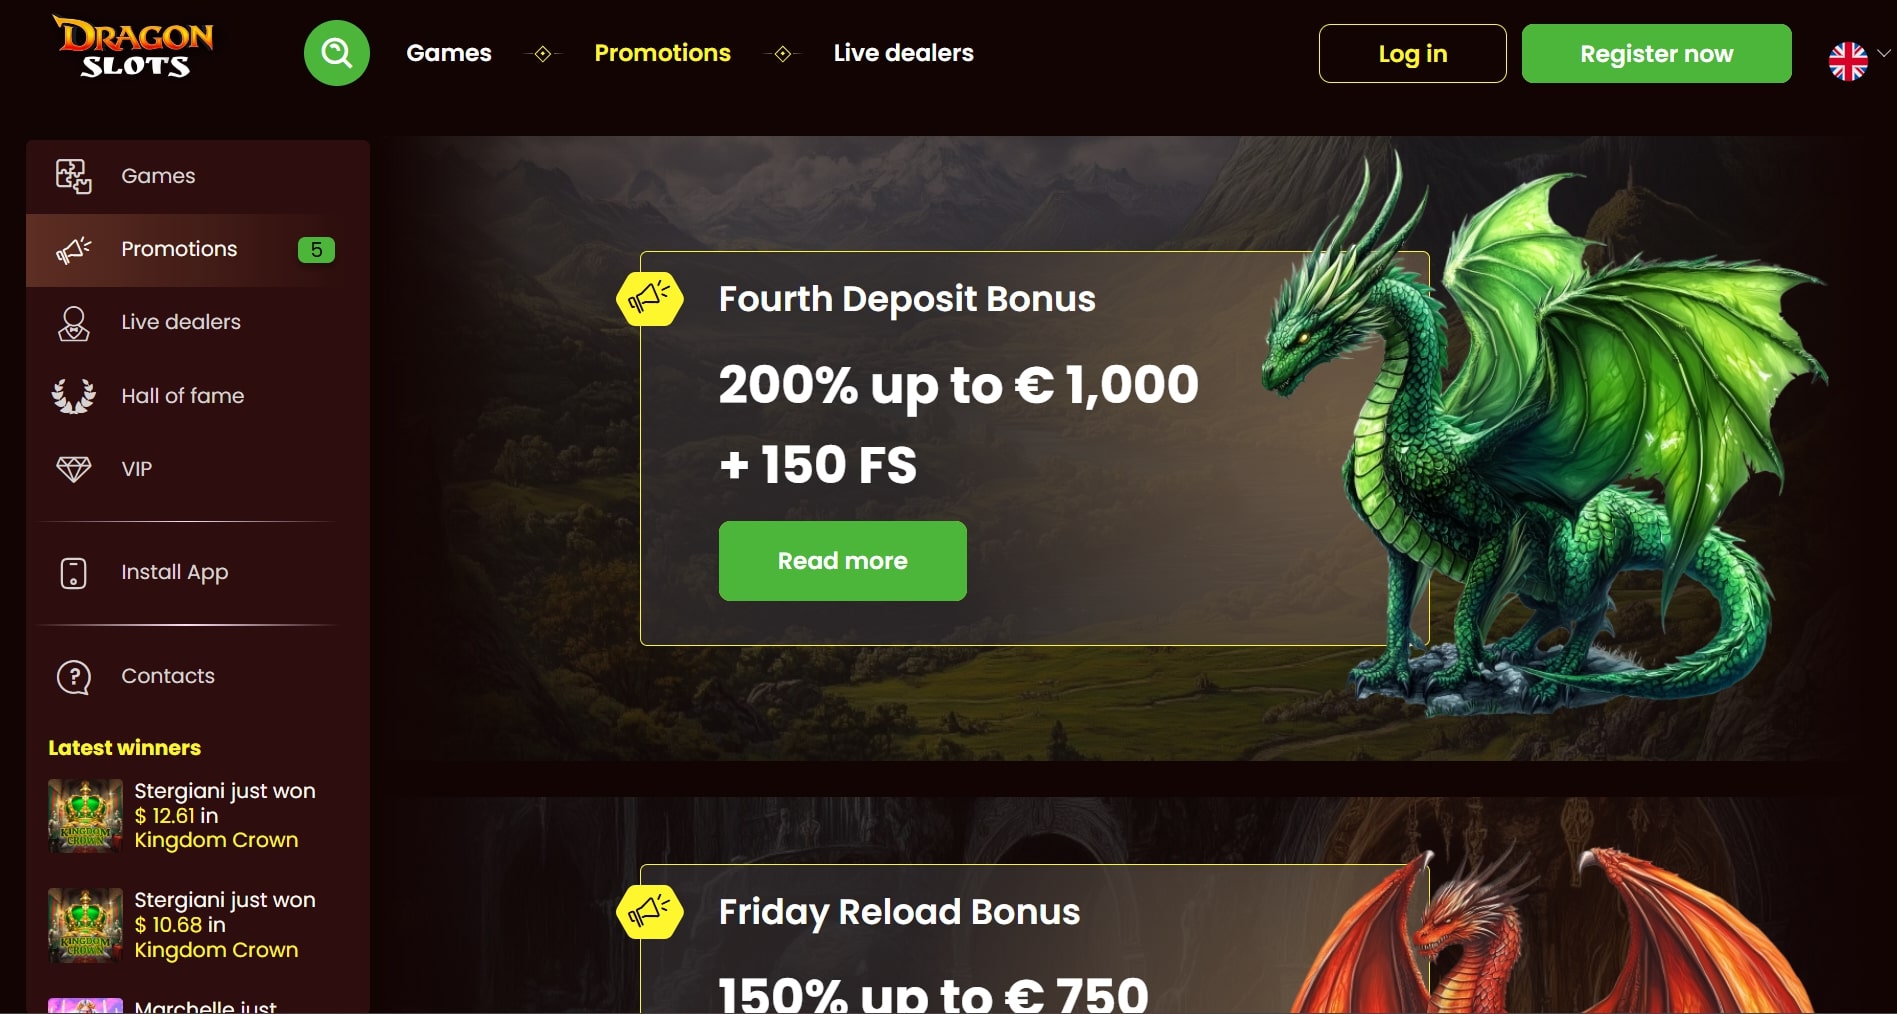
Task: Click the Promotions megaphone icon in sidebar
Action: (73, 249)
